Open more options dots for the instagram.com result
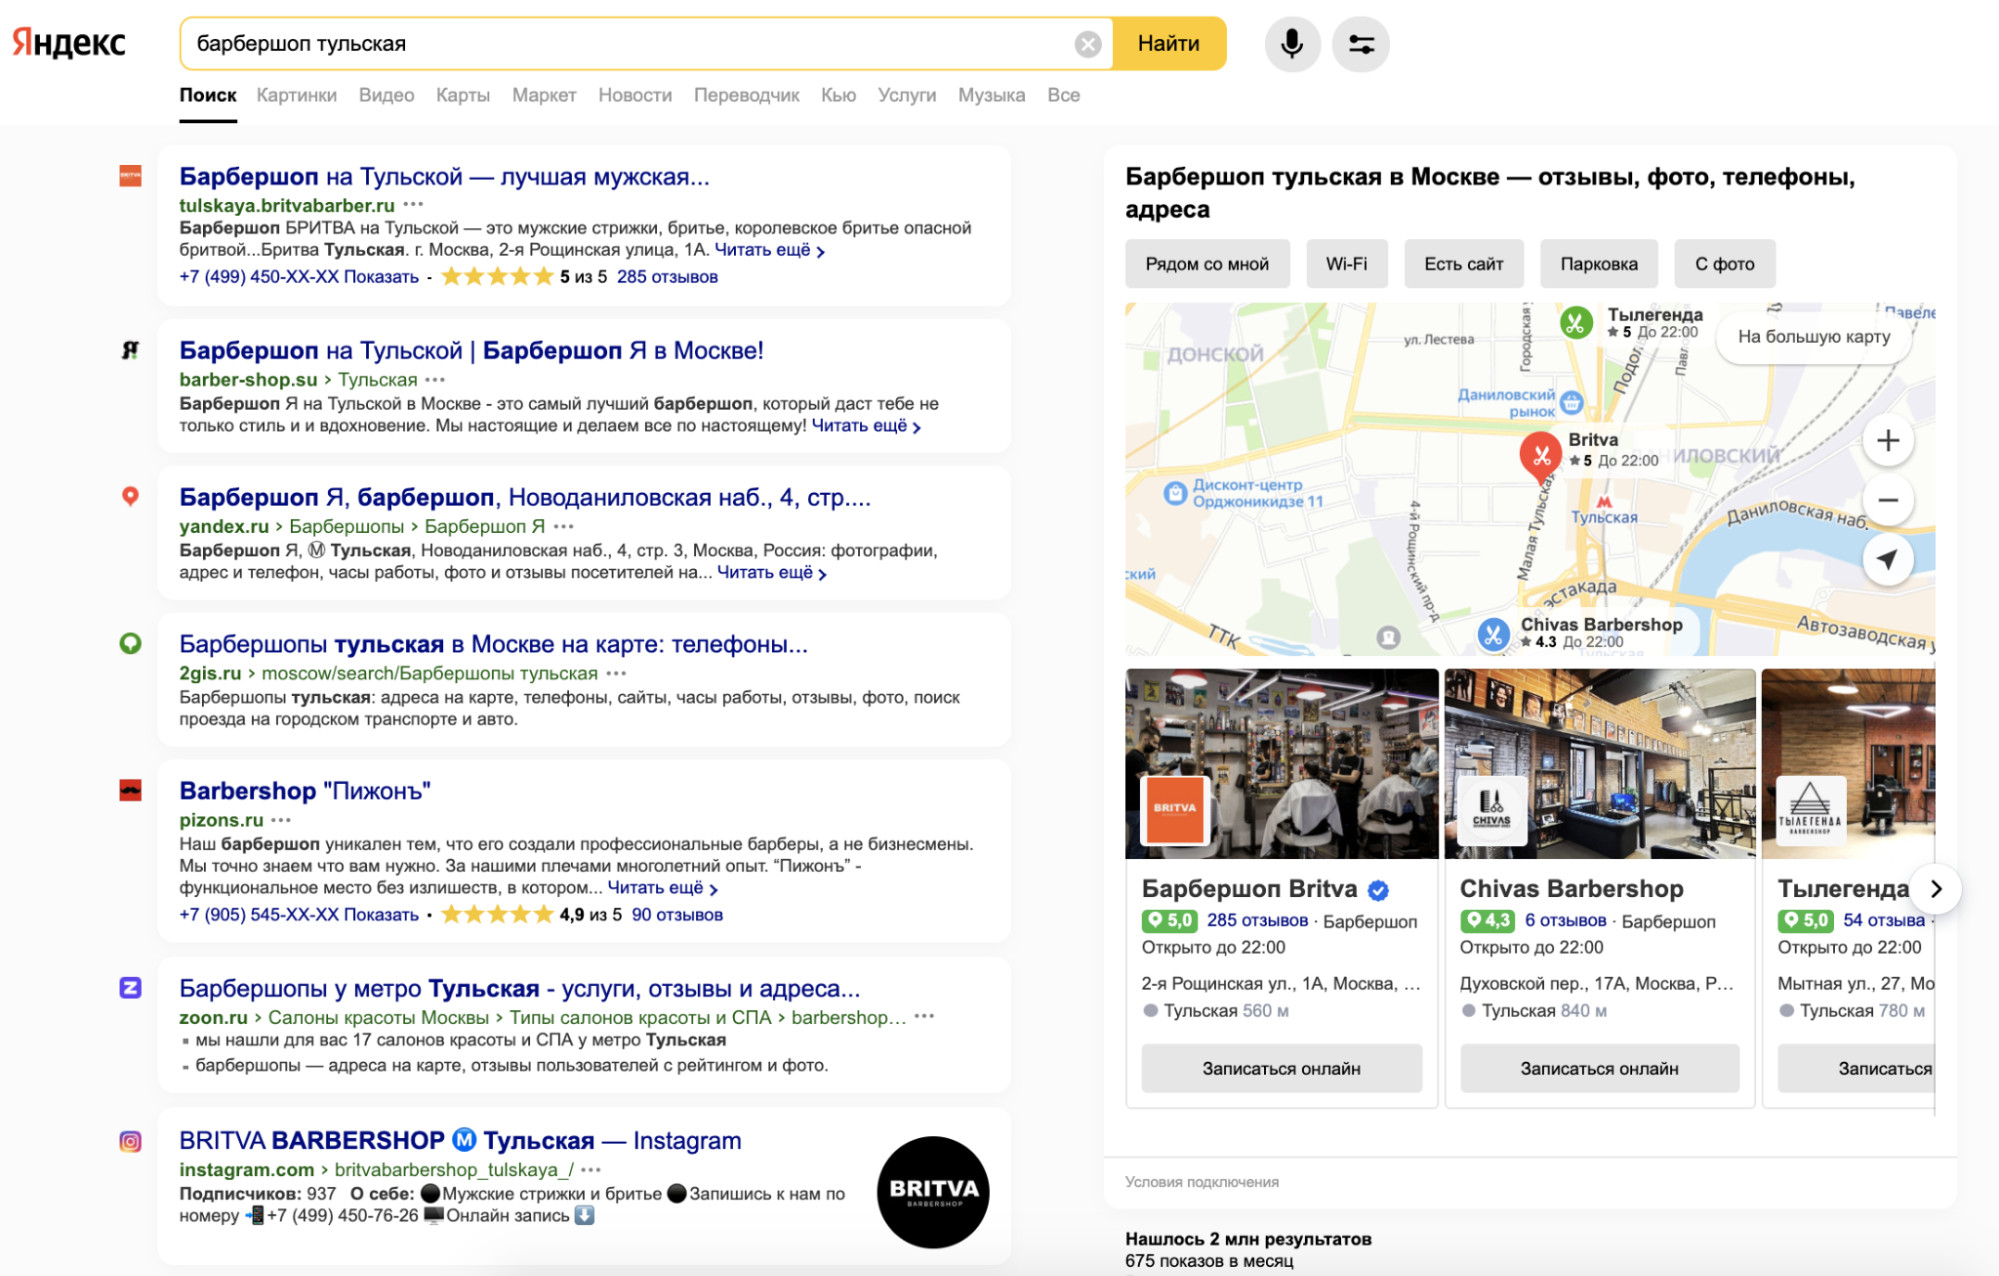1999x1276 pixels. click(591, 1169)
